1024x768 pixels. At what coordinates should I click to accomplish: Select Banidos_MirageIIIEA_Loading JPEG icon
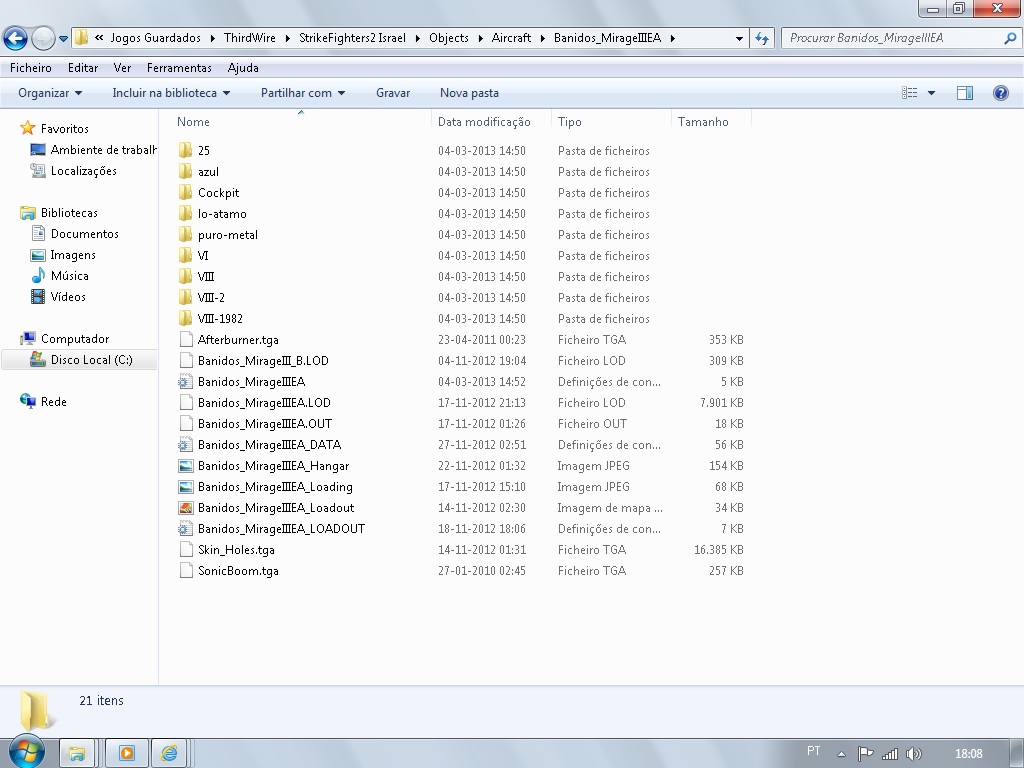pyautogui.click(x=185, y=487)
